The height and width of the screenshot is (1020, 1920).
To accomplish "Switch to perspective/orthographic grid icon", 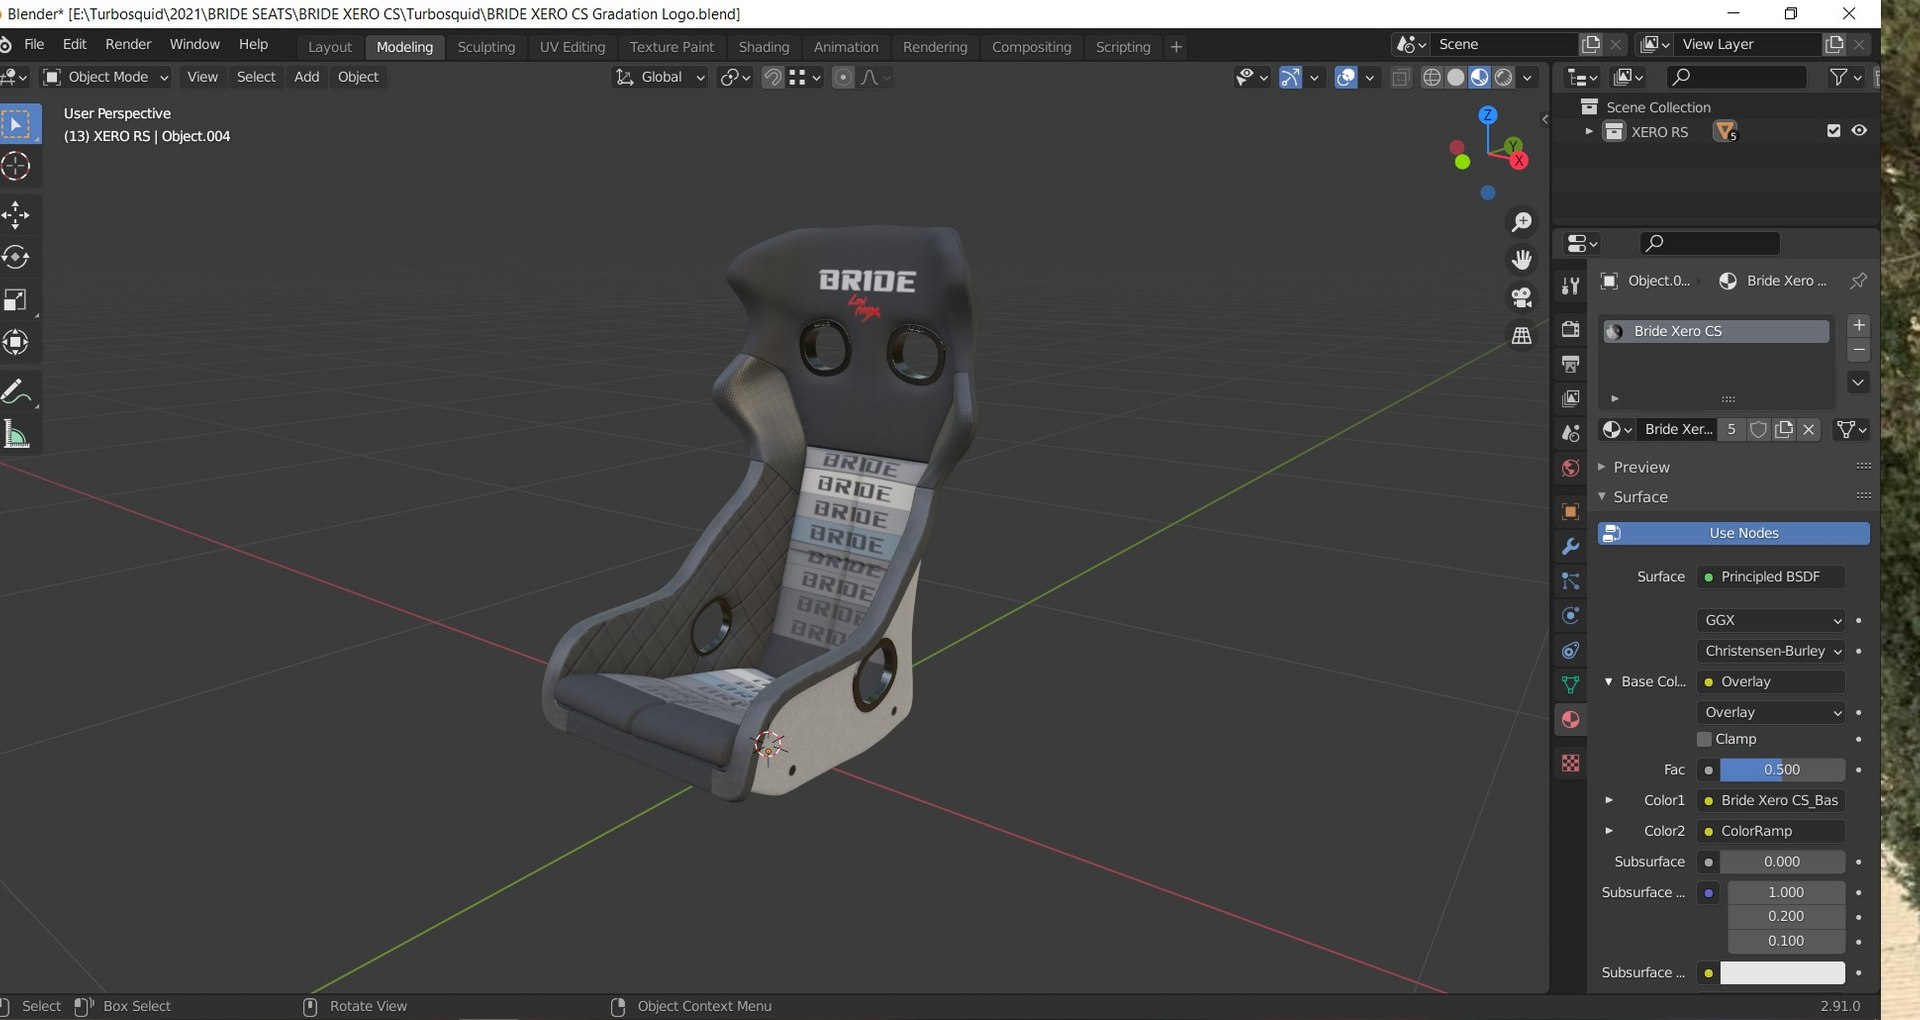I will pyautogui.click(x=1522, y=335).
